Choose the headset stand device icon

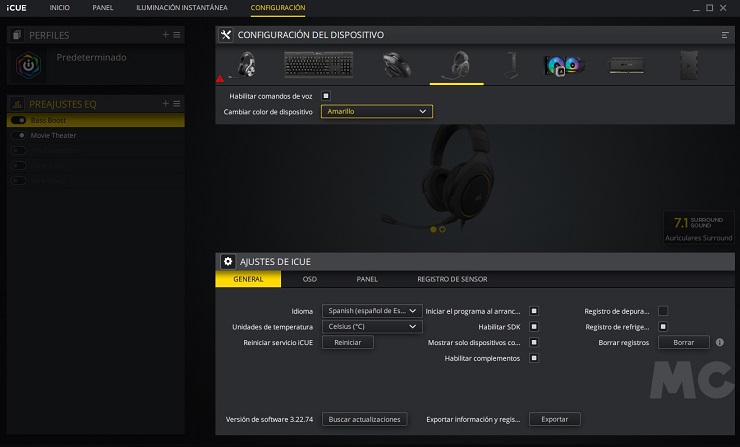click(x=511, y=65)
